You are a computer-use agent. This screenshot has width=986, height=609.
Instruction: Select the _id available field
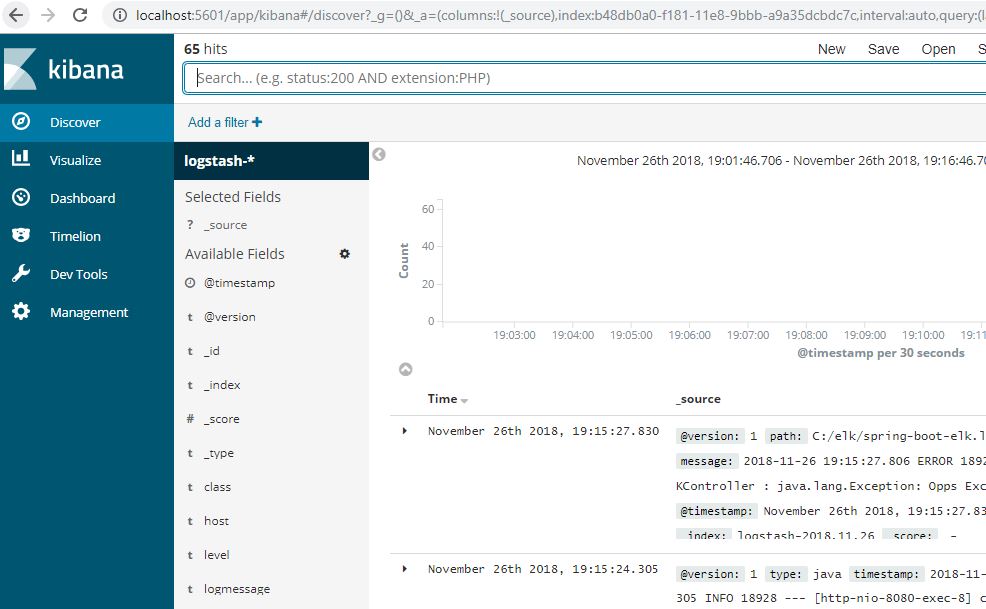[212, 350]
